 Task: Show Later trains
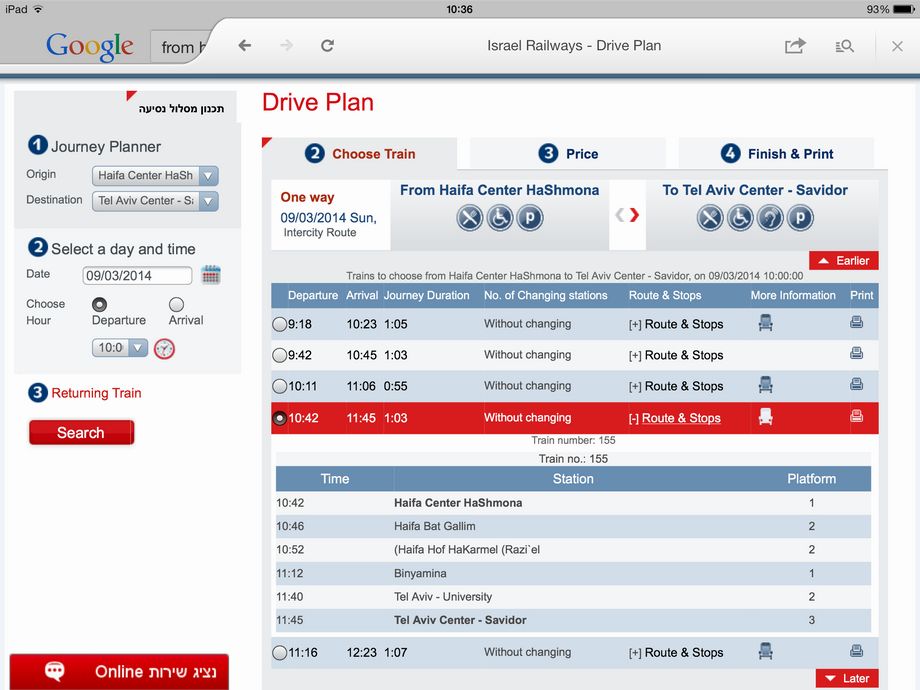tap(847, 678)
